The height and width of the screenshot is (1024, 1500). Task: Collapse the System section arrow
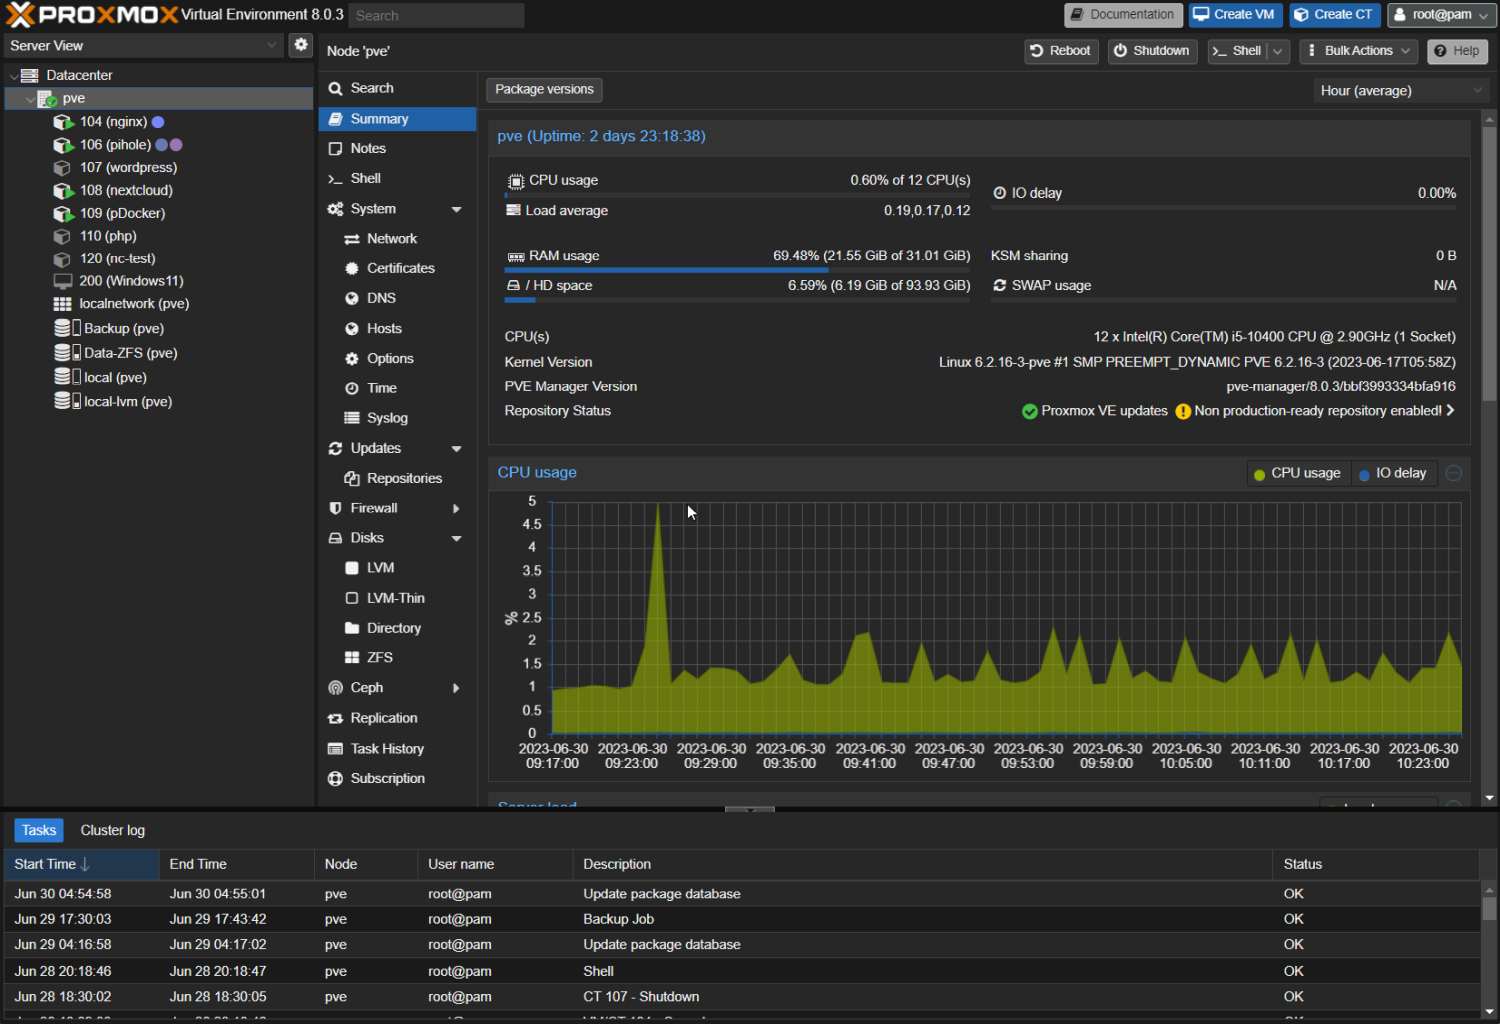(456, 210)
